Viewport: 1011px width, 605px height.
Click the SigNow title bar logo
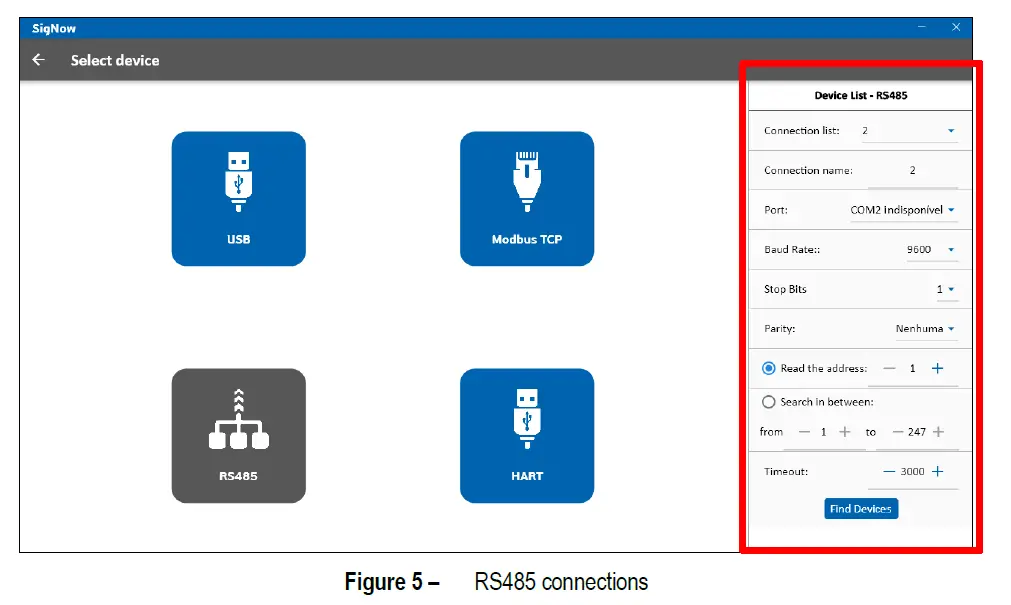tap(52, 28)
